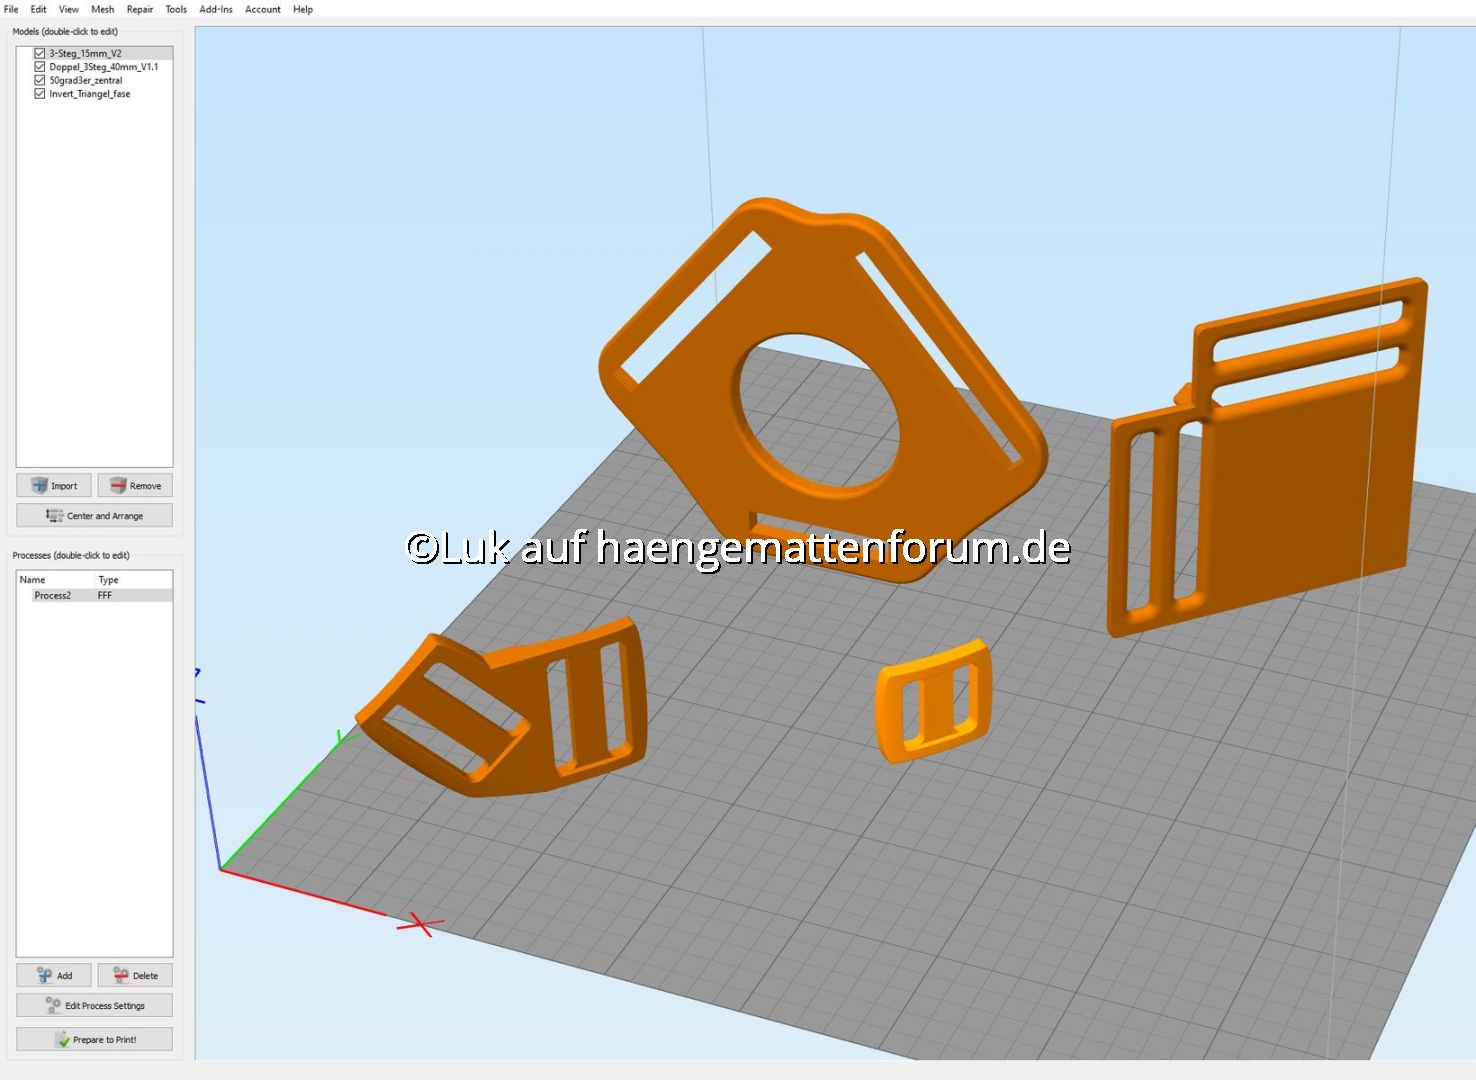The height and width of the screenshot is (1080, 1476).
Task: Open the Add-Ins menu
Action: 216,9
